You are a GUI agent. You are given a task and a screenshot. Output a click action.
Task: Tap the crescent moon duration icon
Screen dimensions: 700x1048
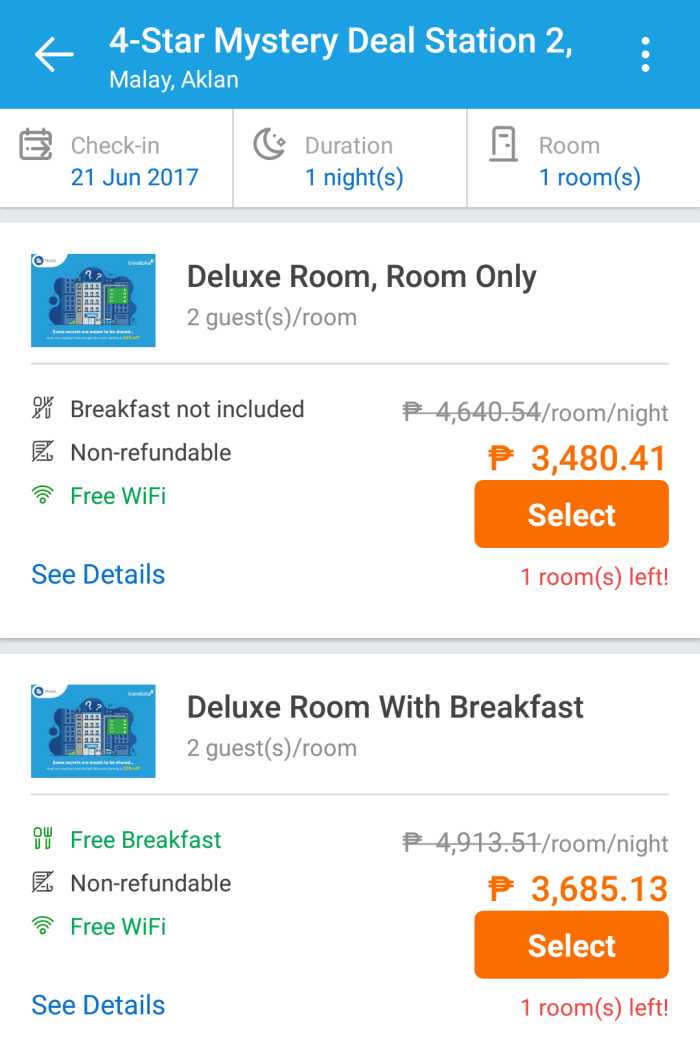pos(270,144)
